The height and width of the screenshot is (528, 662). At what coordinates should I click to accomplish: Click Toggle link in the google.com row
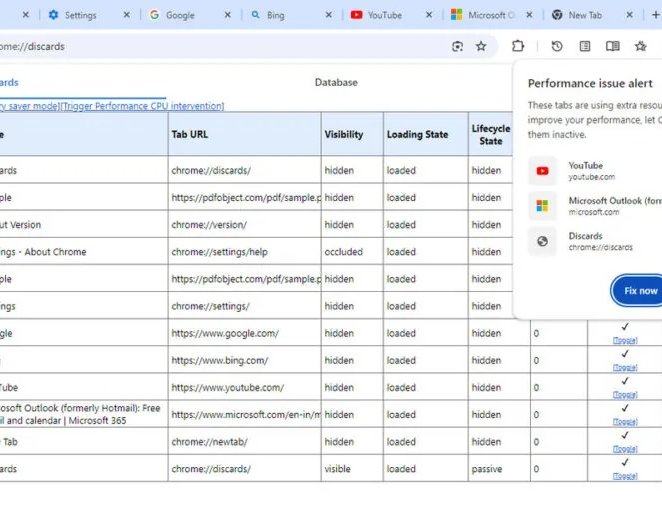point(625,340)
